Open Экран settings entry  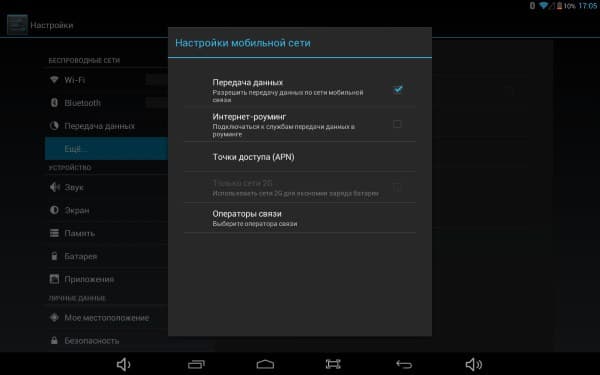106,210
